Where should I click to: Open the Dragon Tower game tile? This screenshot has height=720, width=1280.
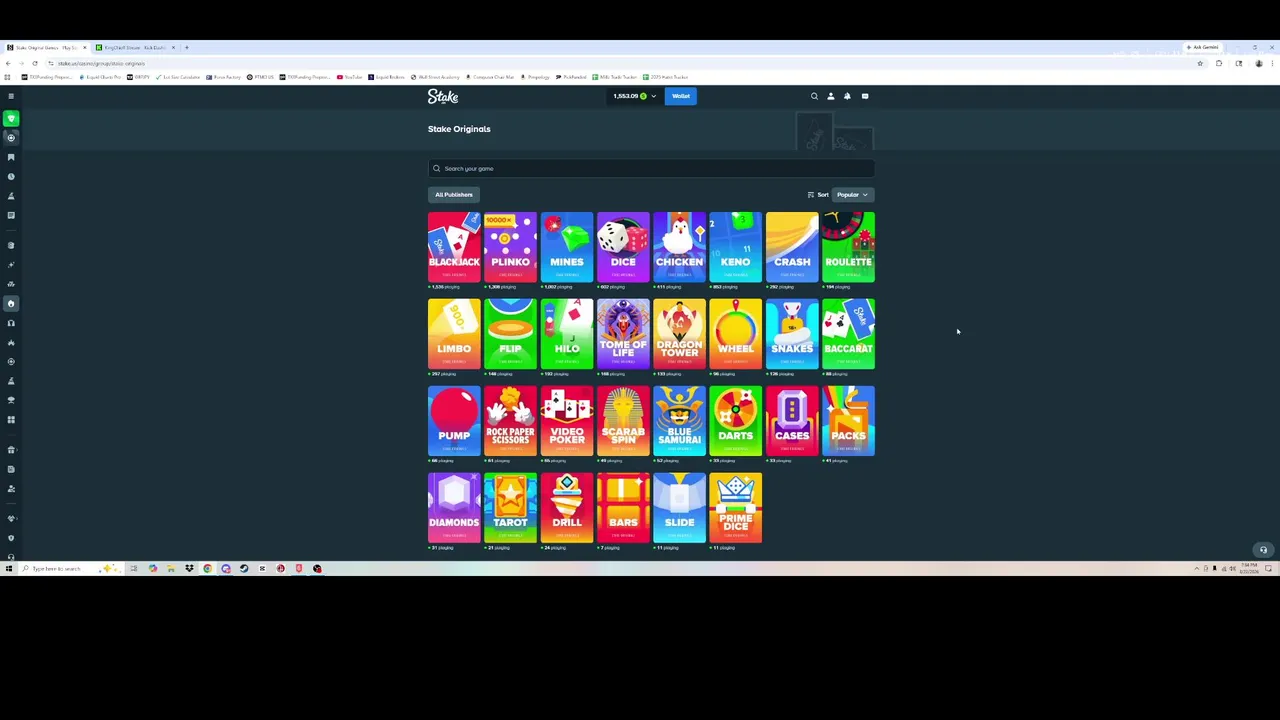click(679, 333)
